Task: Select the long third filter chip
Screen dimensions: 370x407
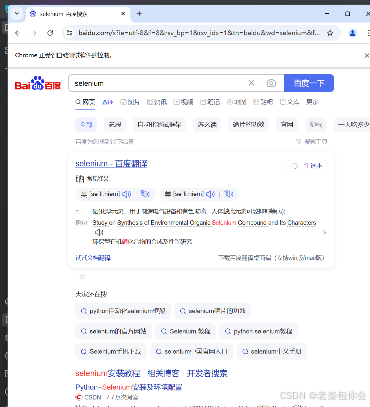Action: coord(159,125)
